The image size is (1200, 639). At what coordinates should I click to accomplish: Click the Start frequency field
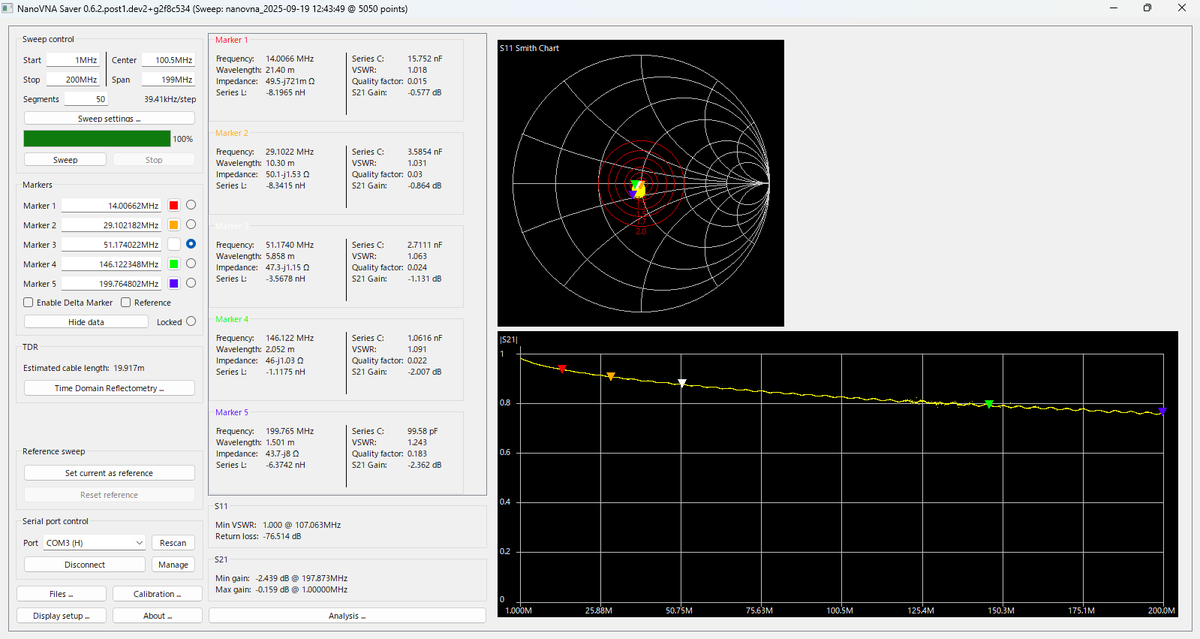(x=72, y=60)
